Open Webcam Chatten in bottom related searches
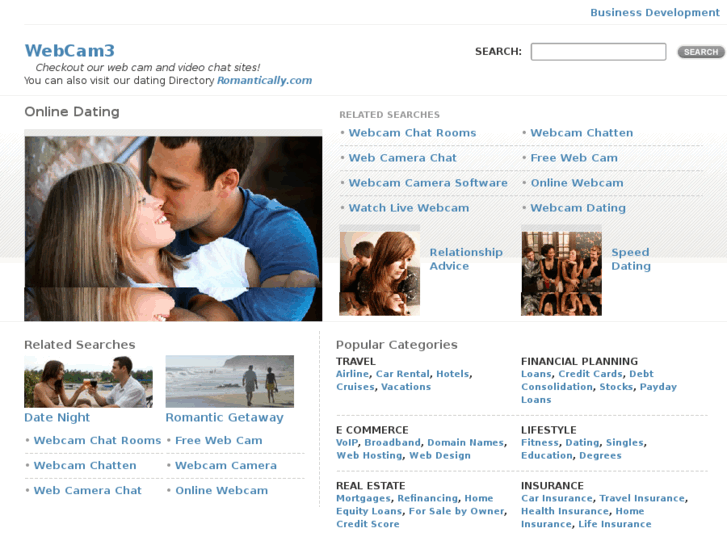The image size is (727, 545). pos(85,465)
